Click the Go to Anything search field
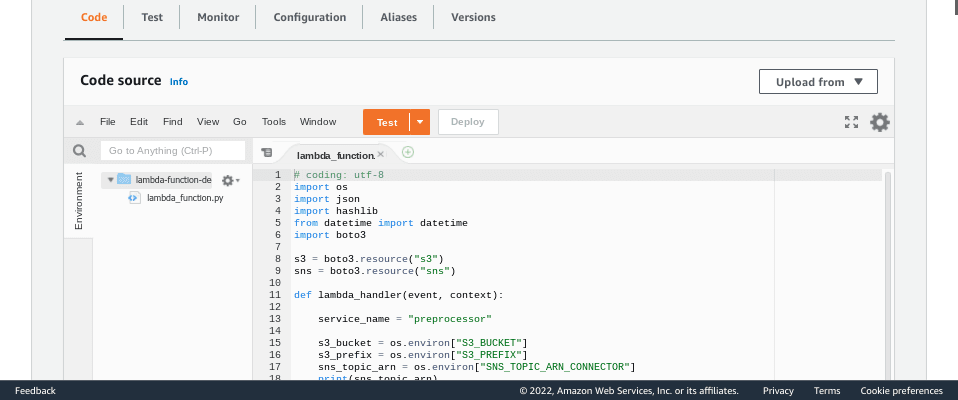 [x=173, y=151]
